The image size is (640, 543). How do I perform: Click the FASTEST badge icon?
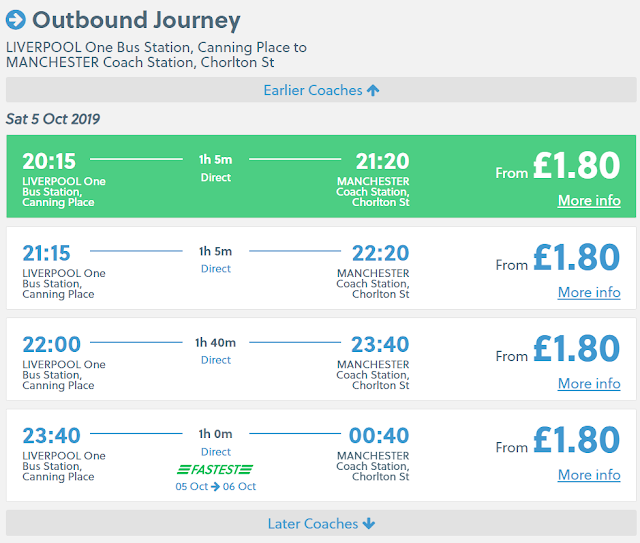coord(215,469)
